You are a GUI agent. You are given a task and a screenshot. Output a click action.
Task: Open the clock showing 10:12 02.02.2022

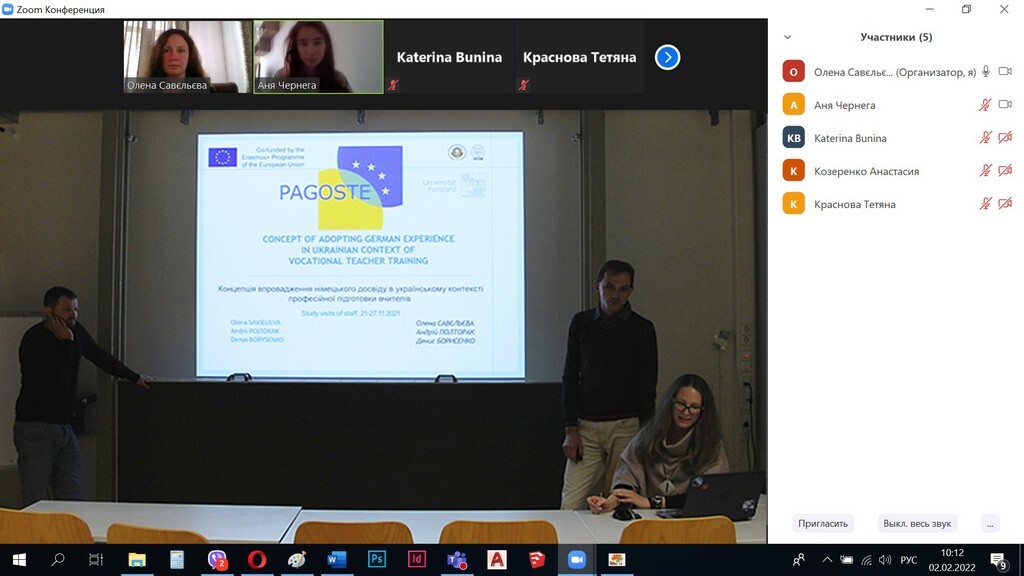point(952,560)
